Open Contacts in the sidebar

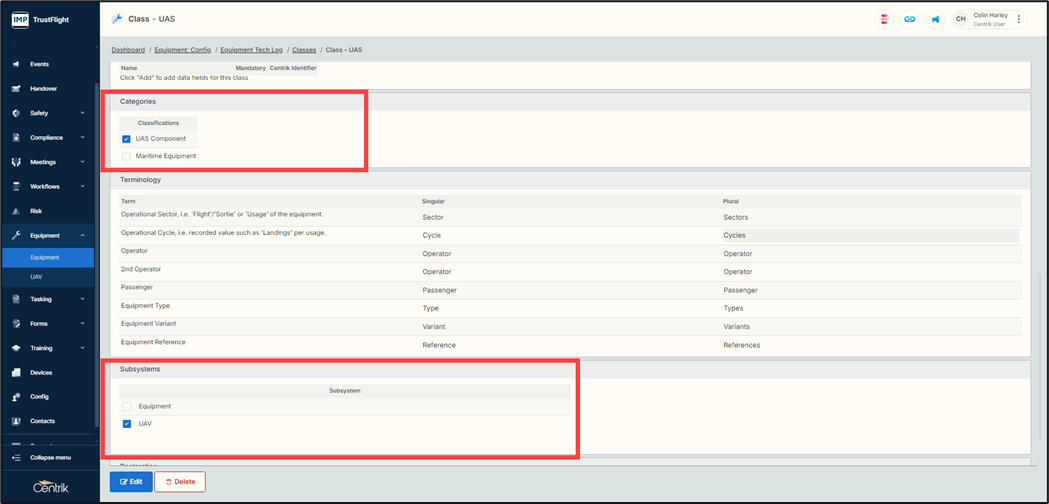pos(42,421)
